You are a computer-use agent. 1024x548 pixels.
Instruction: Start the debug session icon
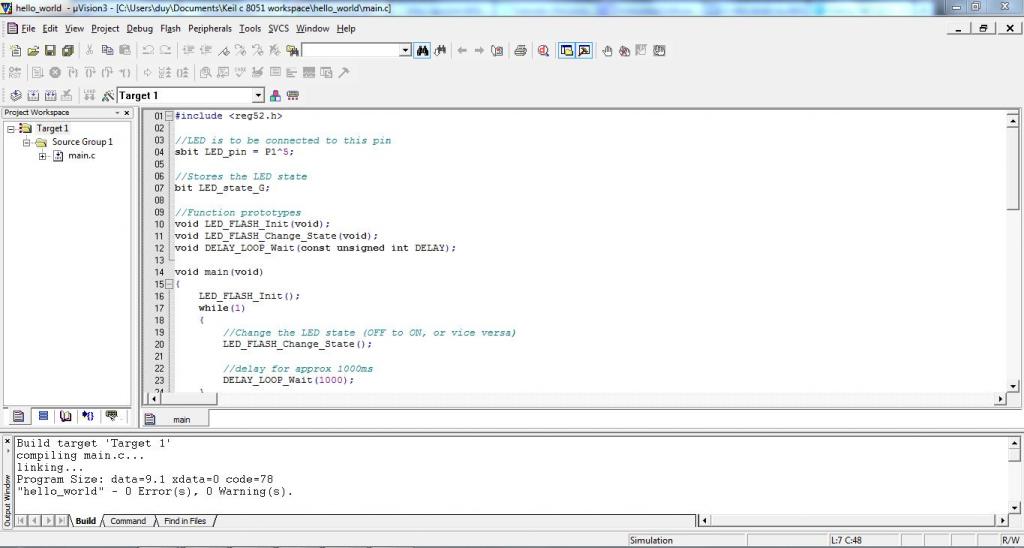click(543, 50)
